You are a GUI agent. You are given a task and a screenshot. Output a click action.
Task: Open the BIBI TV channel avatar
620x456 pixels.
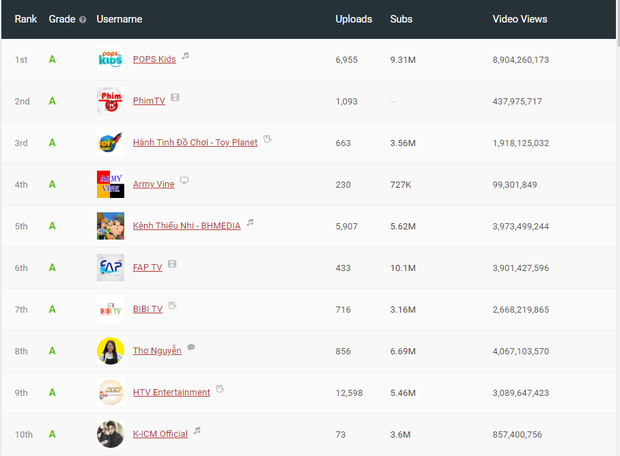click(110, 309)
